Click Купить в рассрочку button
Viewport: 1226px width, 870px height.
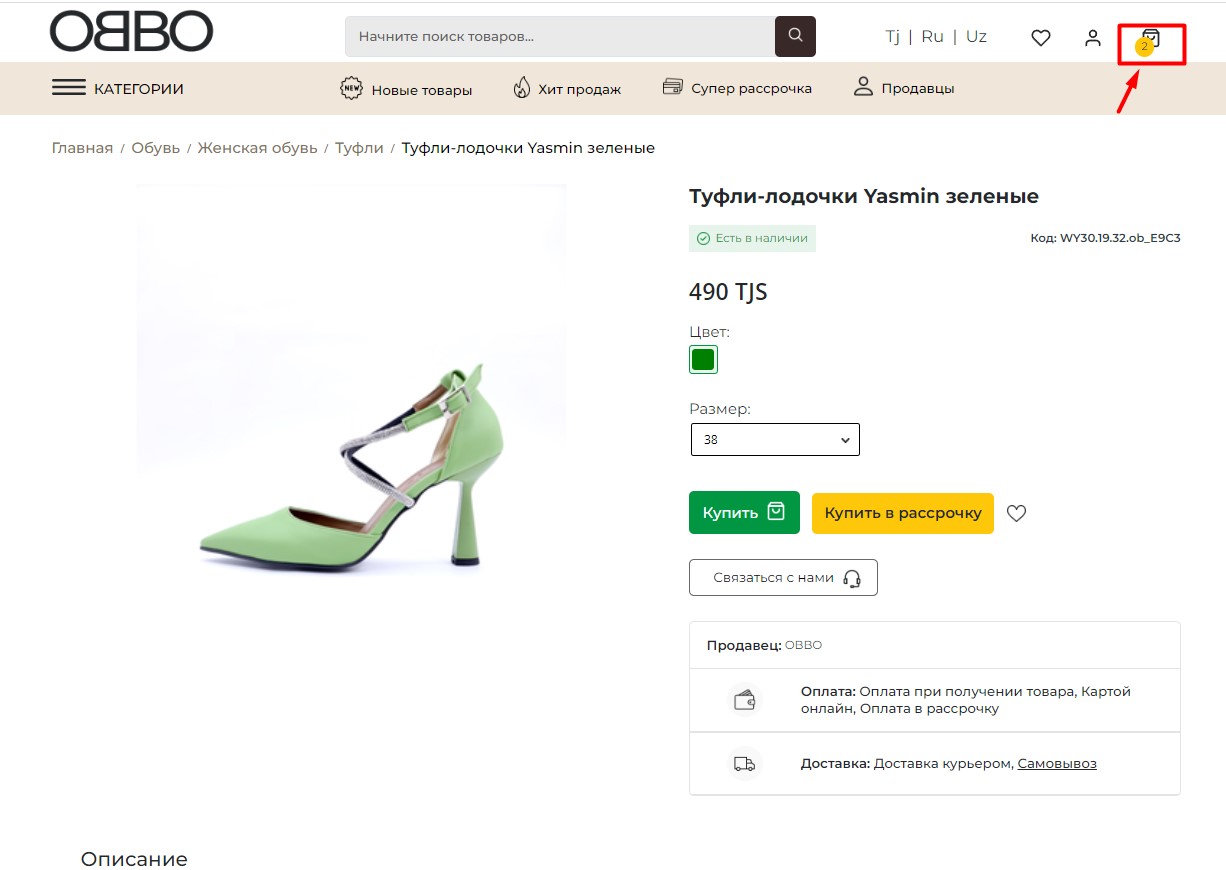tap(902, 513)
